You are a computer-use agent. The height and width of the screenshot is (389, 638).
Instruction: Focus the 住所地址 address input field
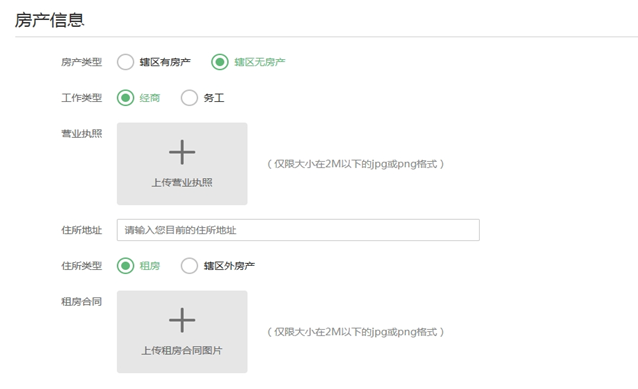[298, 230]
